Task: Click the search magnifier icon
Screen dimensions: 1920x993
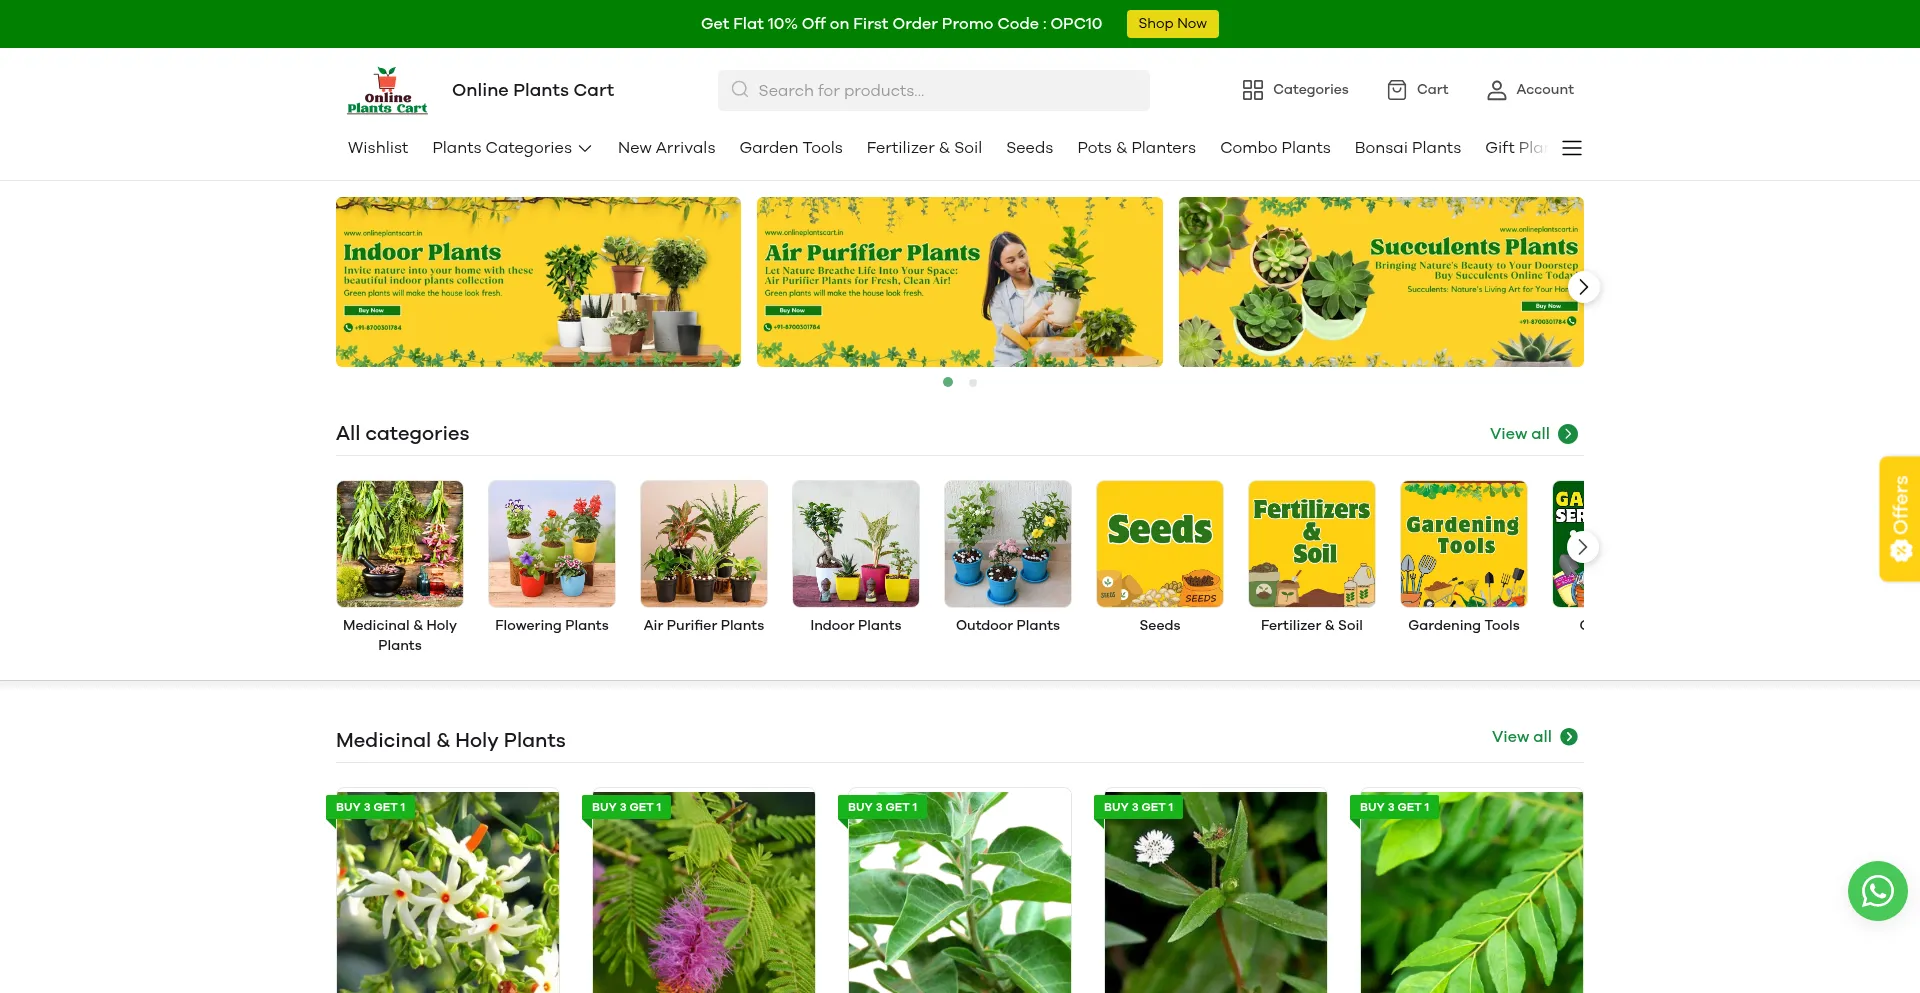Action: pos(740,90)
